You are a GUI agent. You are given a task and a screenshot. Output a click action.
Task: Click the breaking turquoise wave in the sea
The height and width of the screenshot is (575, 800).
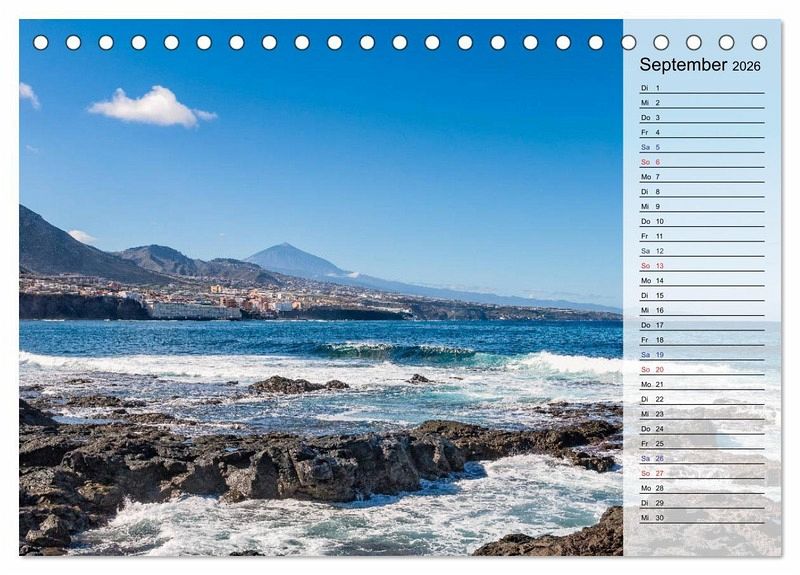click(395, 351)
